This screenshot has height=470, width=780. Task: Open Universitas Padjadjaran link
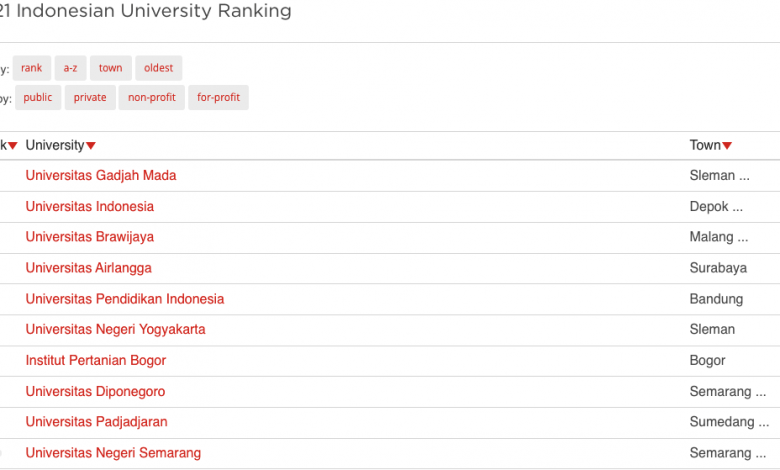pos(97,422)
